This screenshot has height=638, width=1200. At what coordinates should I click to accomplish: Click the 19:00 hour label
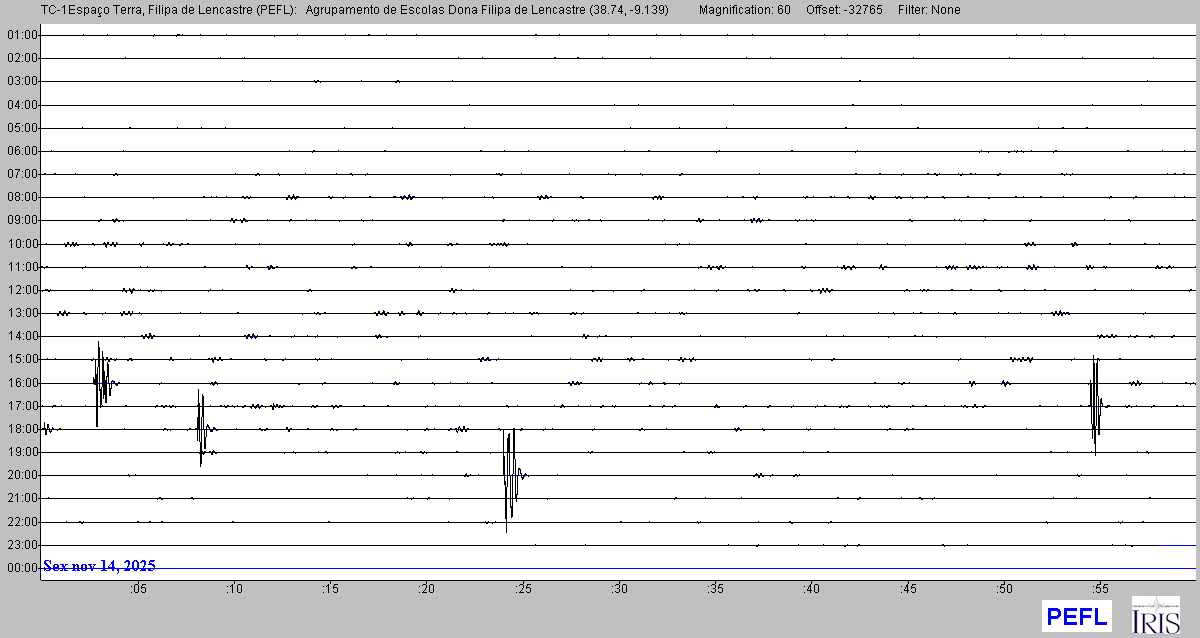22,452
